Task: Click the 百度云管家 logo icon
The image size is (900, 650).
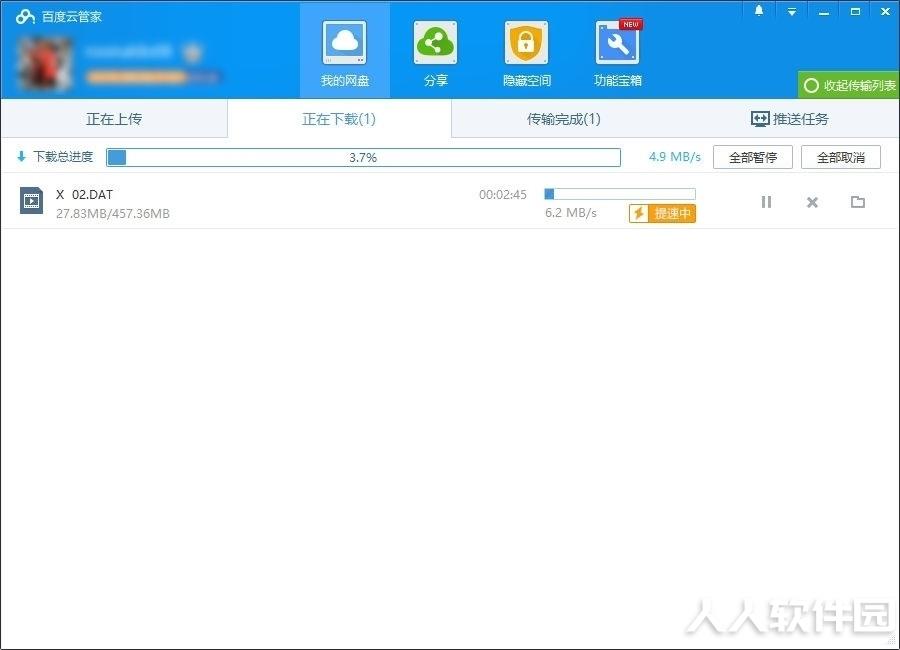Action: click(25, 16)
